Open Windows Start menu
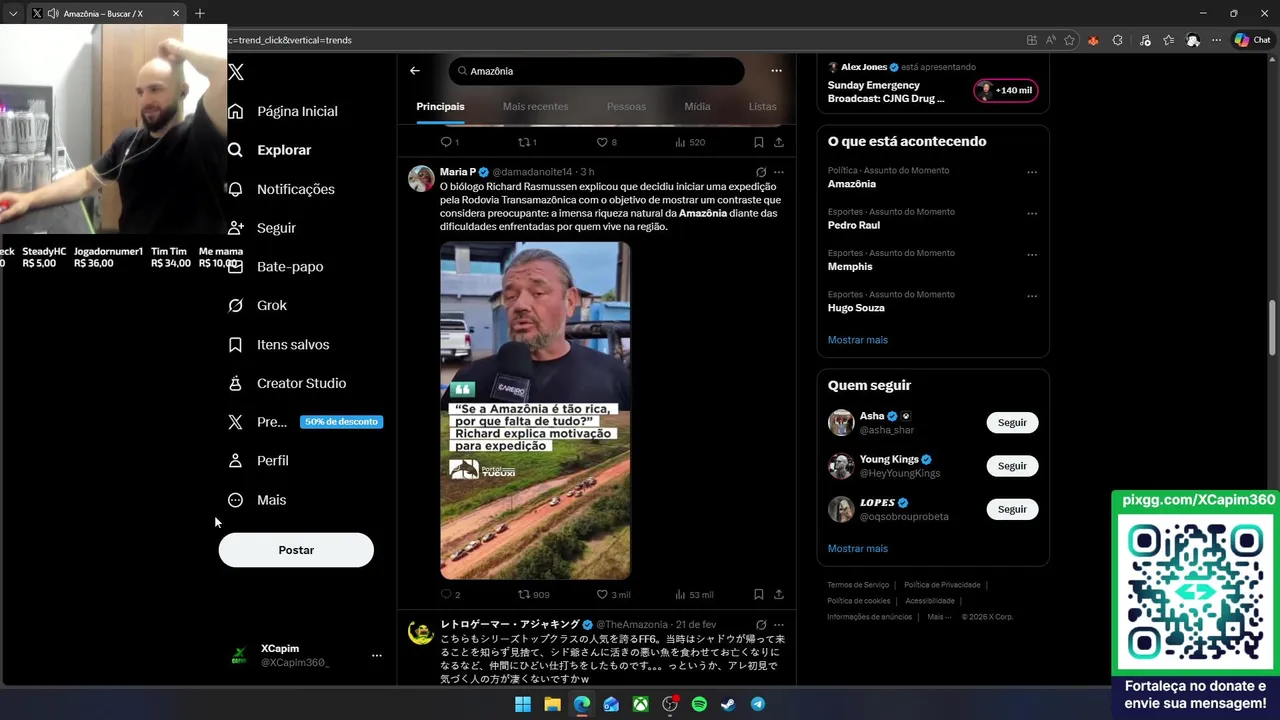This screenshot has width=1280, height=720. (x=523, y=704)
